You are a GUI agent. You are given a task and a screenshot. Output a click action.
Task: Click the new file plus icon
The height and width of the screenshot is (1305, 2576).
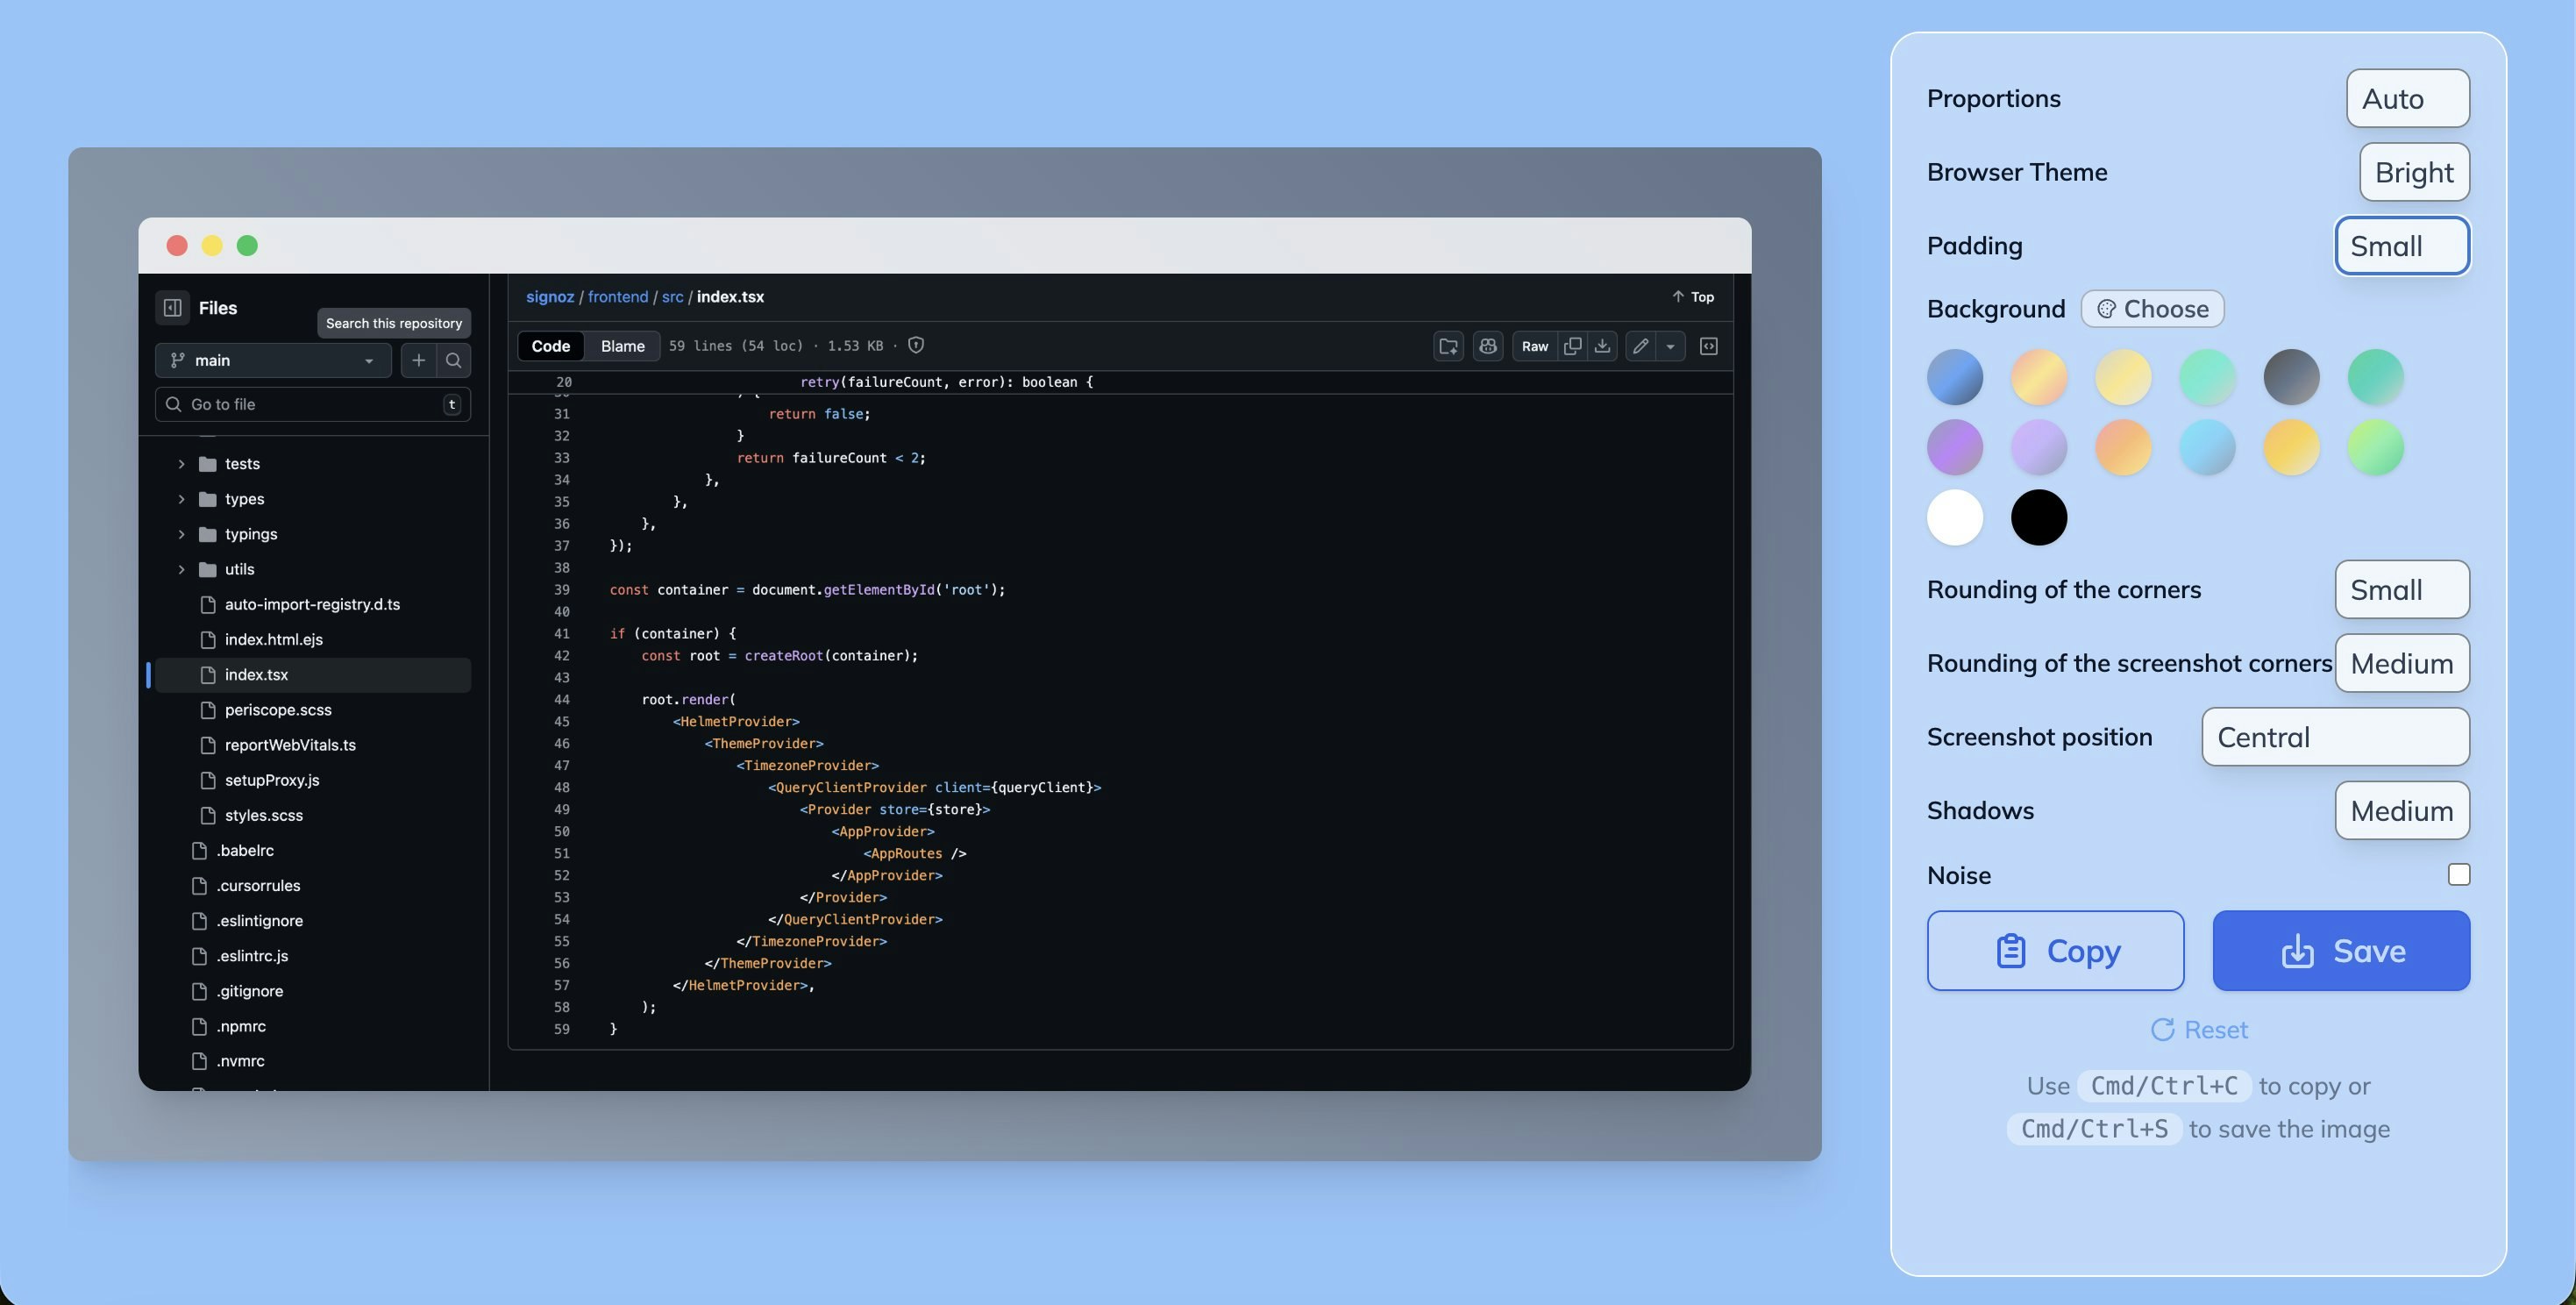point(419,360)
